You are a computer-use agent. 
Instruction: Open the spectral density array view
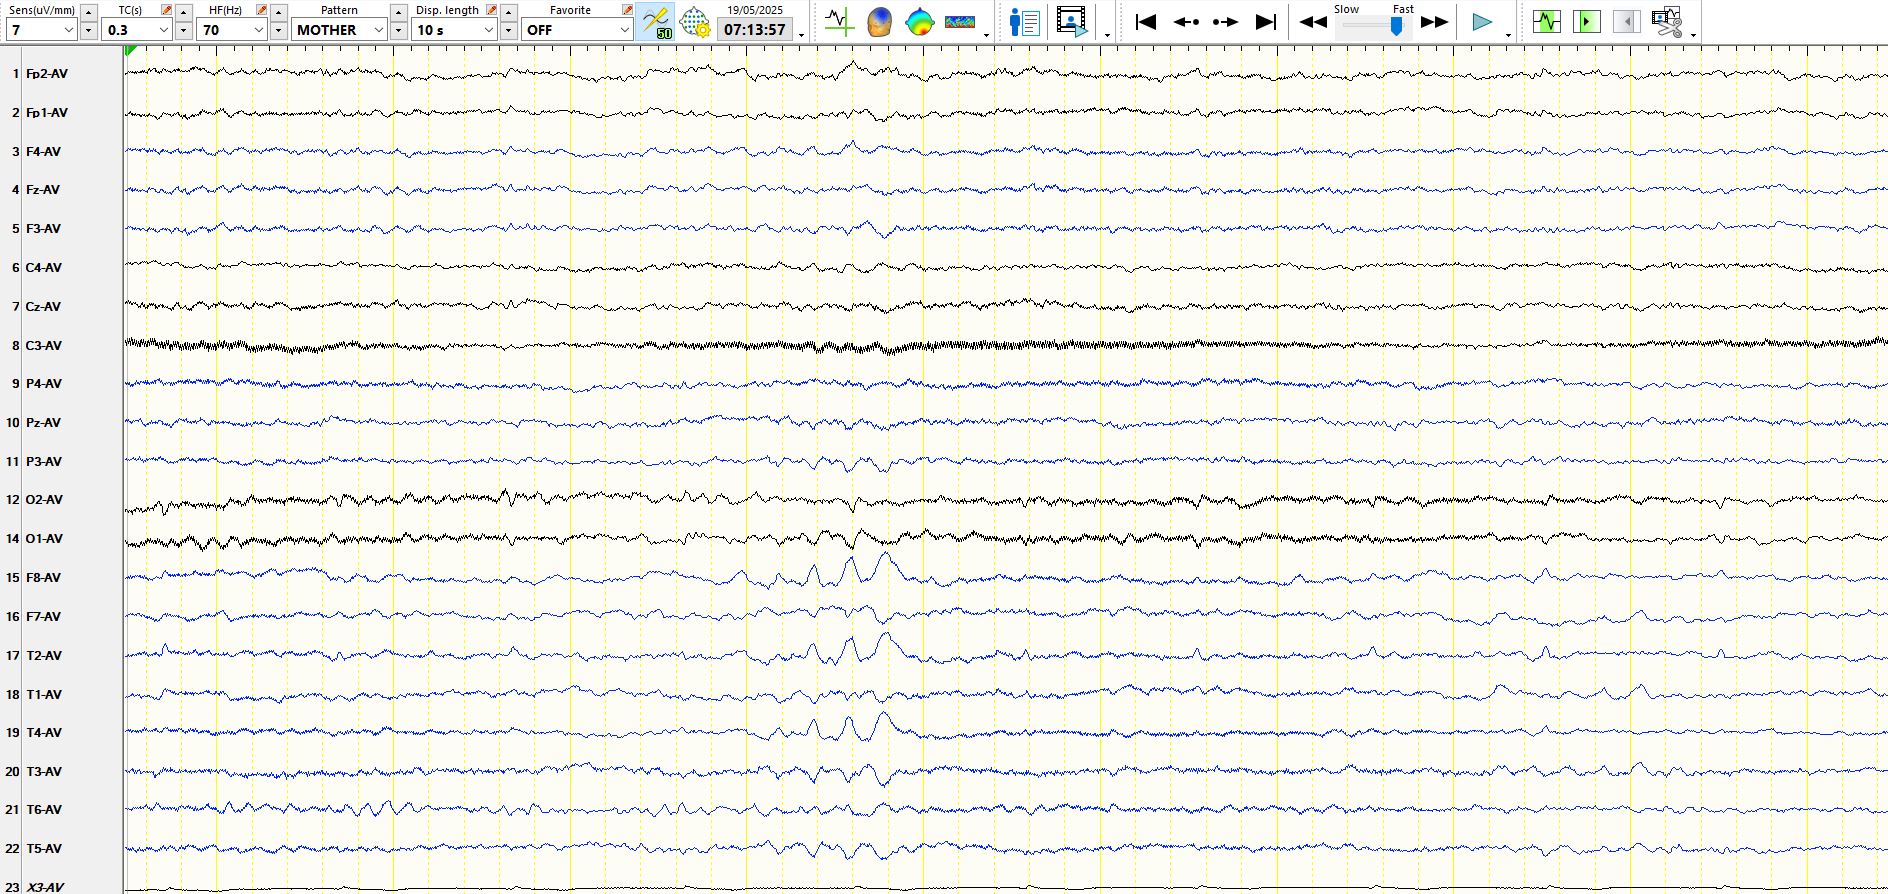(x=959, y=21)
